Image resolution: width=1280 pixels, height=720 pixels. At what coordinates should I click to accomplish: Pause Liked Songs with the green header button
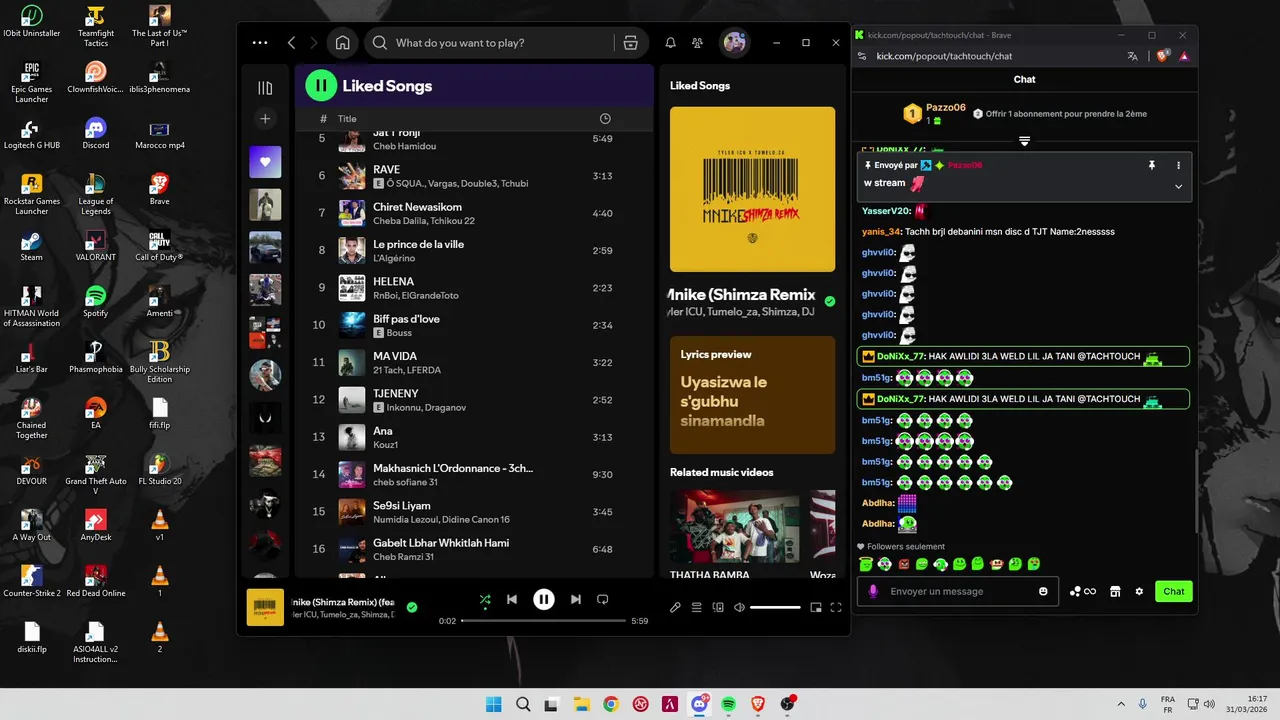click(x=321, y=86)
